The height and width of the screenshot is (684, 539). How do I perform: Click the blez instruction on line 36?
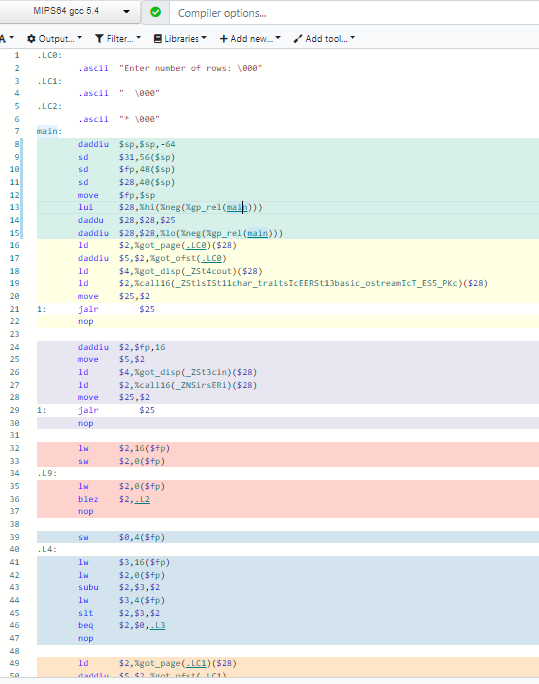(x=88, y=499)
